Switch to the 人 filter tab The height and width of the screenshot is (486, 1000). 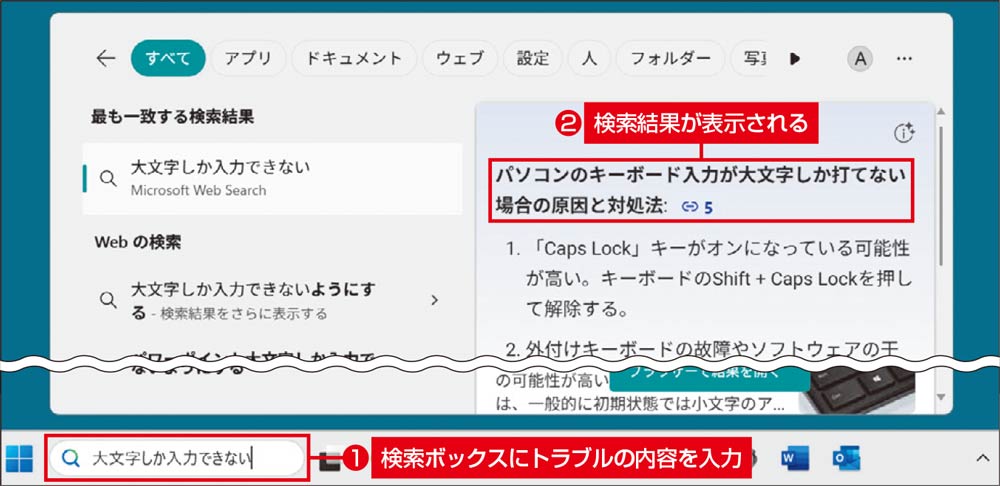pyautogui.click(x=589, y=59)
